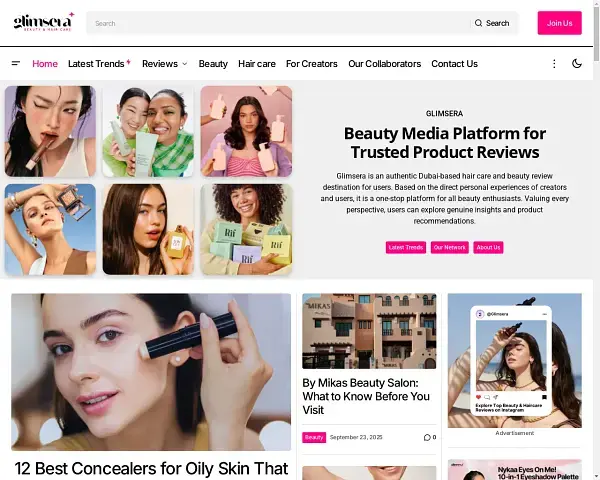Image resolution: width=600 pixels, height=480 pixels.
Task: Open the Reviews menu item
Action: (x=160, y=64)
